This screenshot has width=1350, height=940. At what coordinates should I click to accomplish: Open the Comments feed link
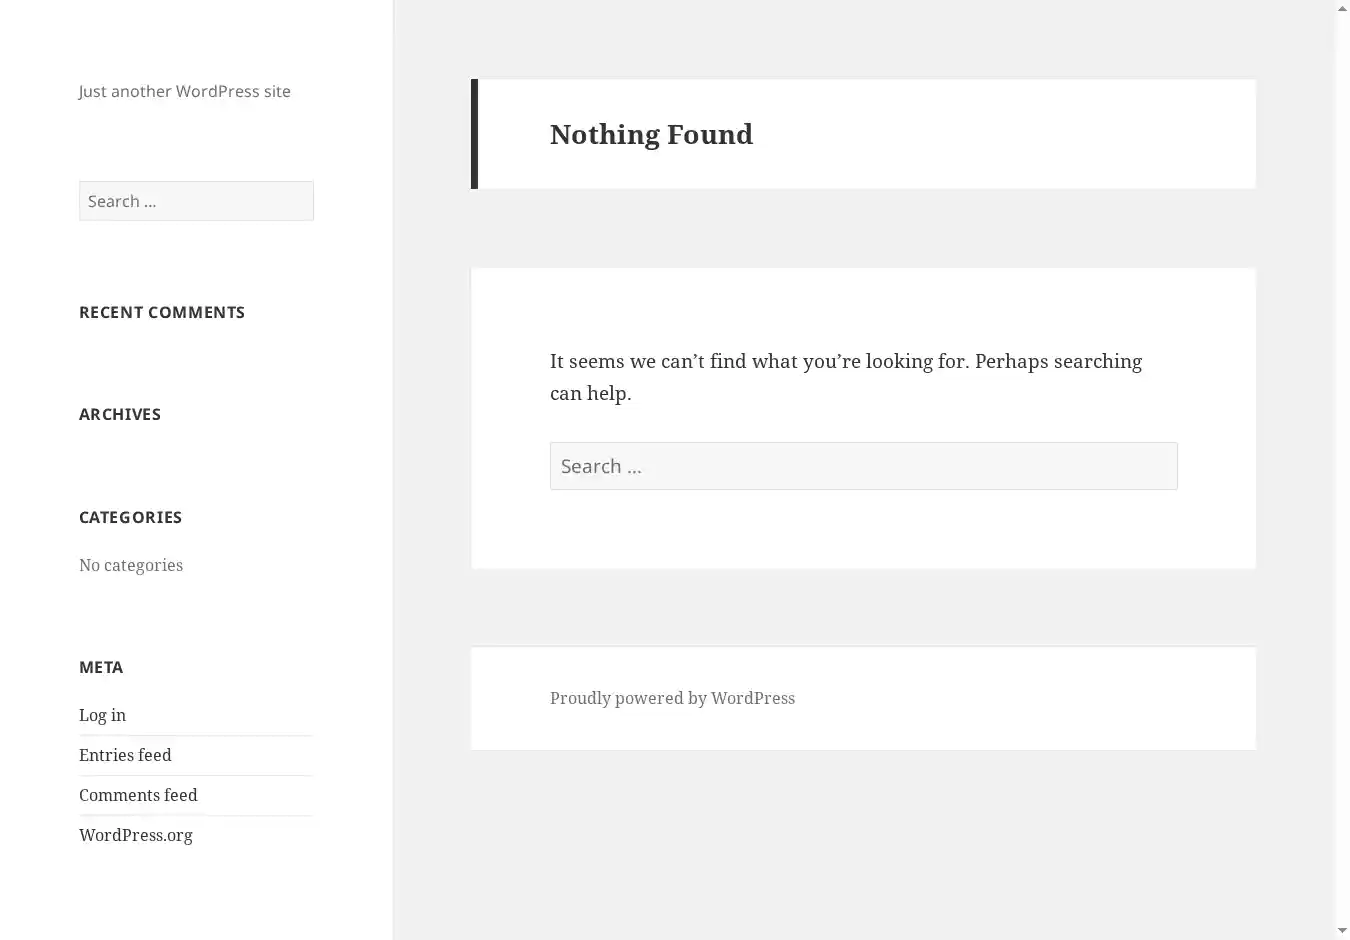coord(138,795)
